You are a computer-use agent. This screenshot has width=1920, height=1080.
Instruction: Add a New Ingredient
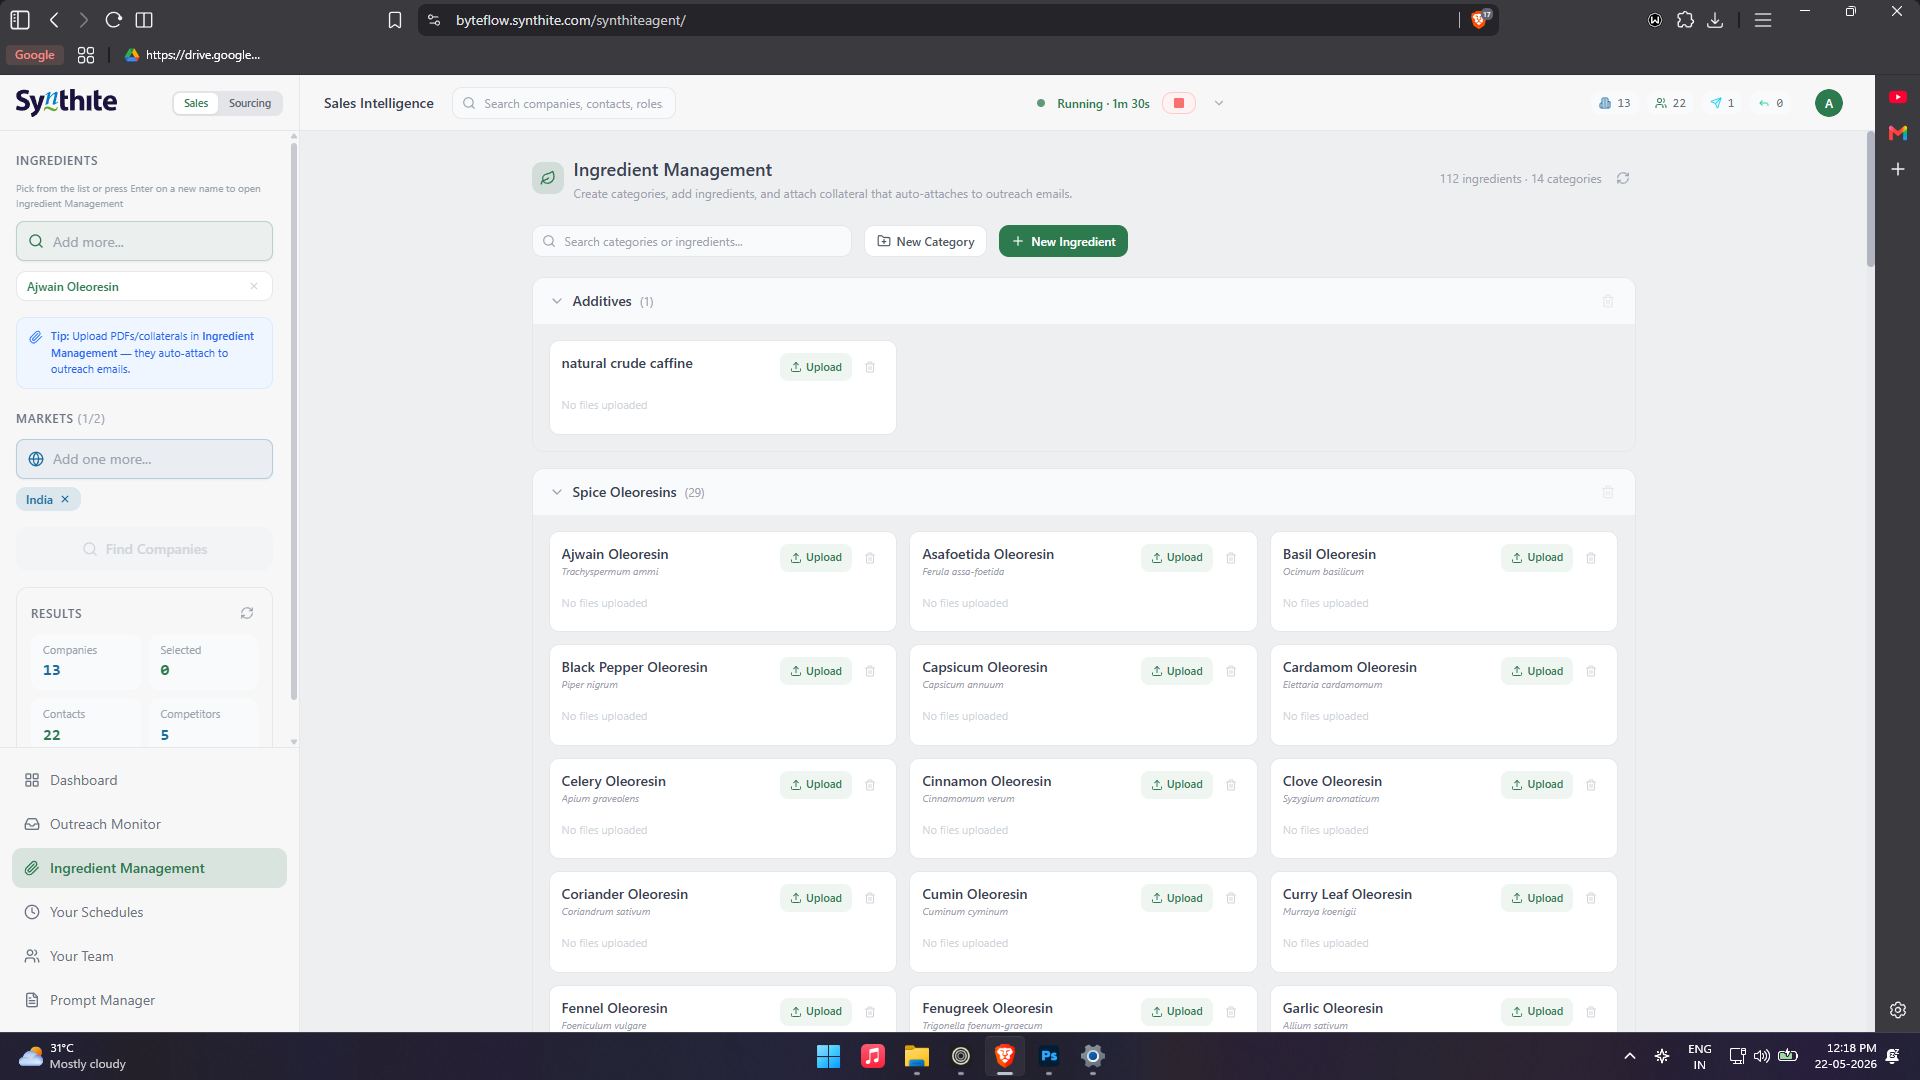pos(1063,241)
